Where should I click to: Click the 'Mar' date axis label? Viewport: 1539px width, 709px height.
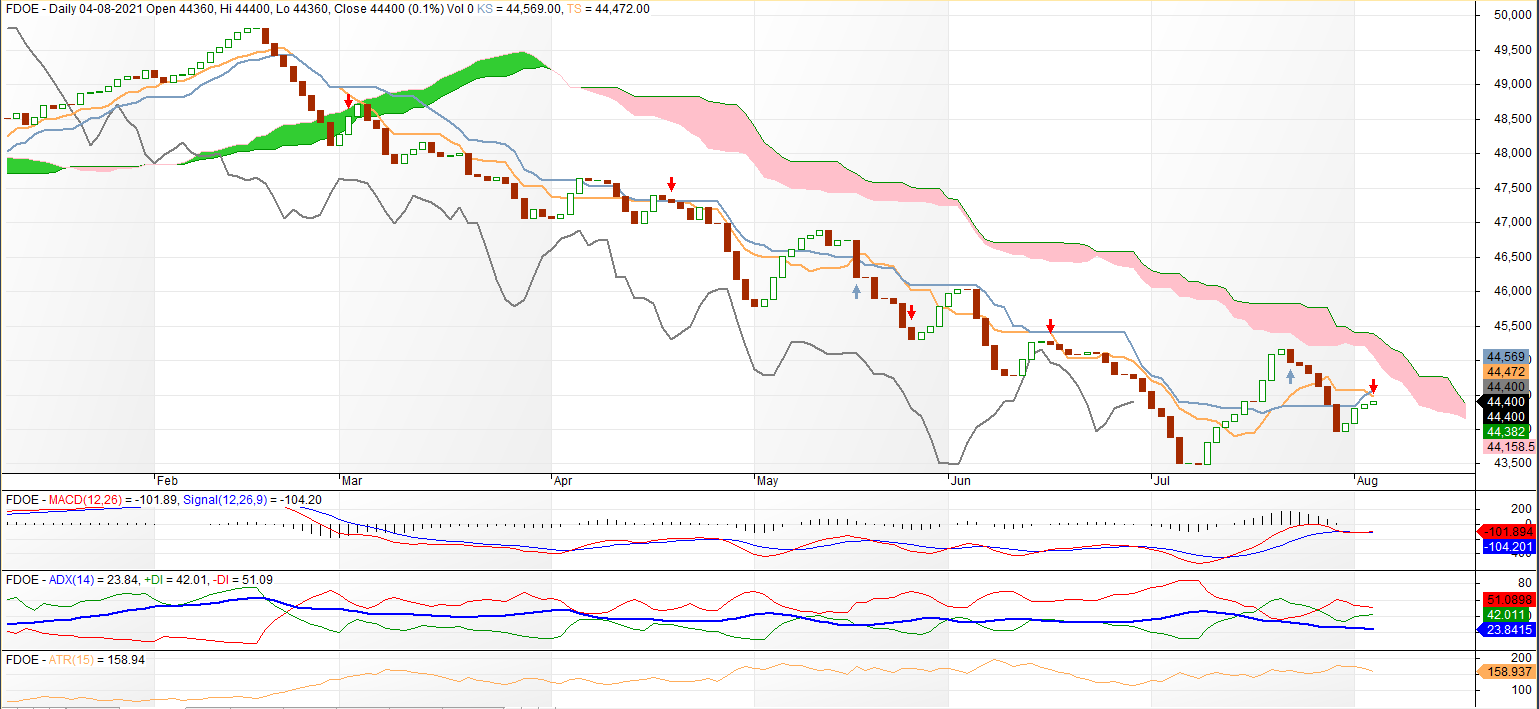[x=352, y=480]
